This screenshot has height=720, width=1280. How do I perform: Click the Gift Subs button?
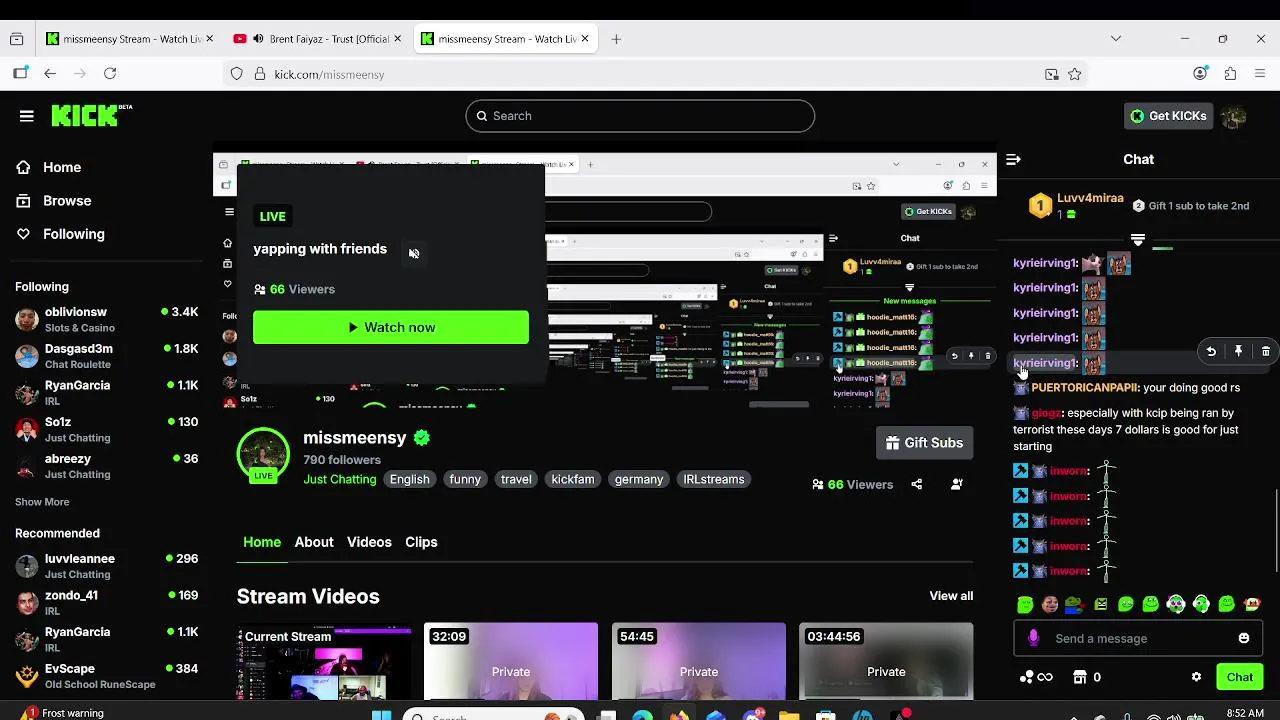(924, 443)
